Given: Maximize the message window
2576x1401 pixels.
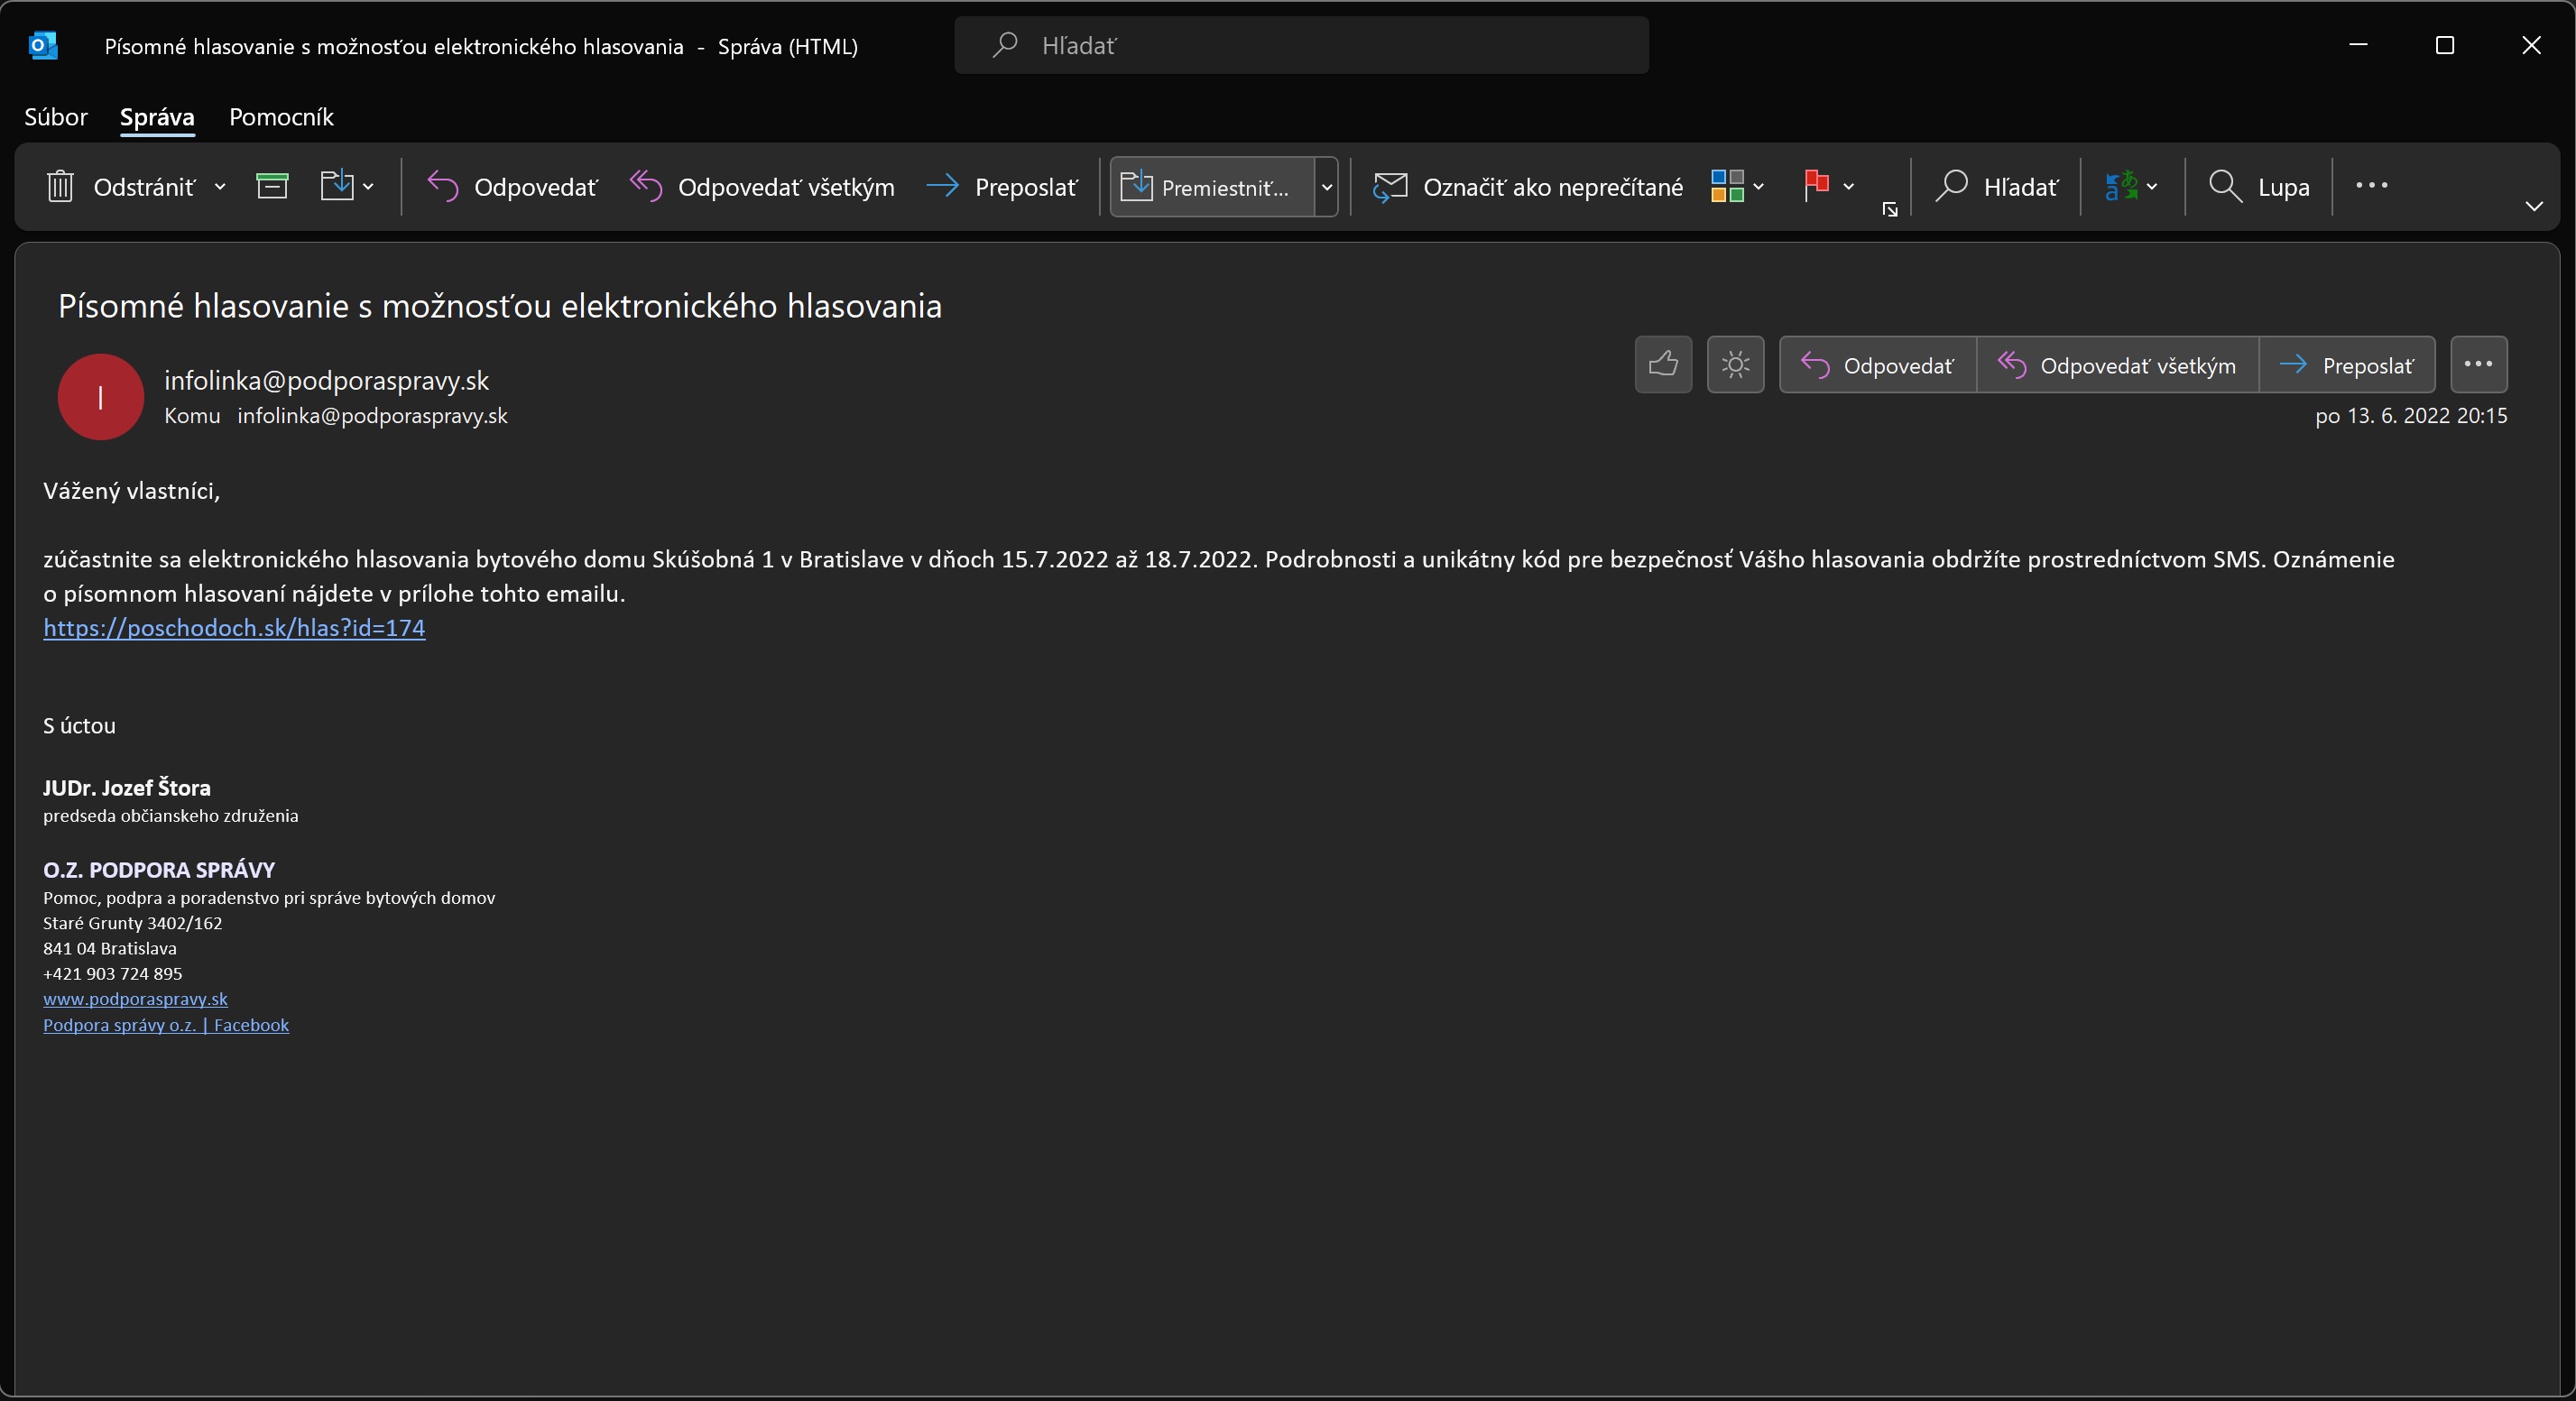Looking at the screenshot, I should 2445,45.
